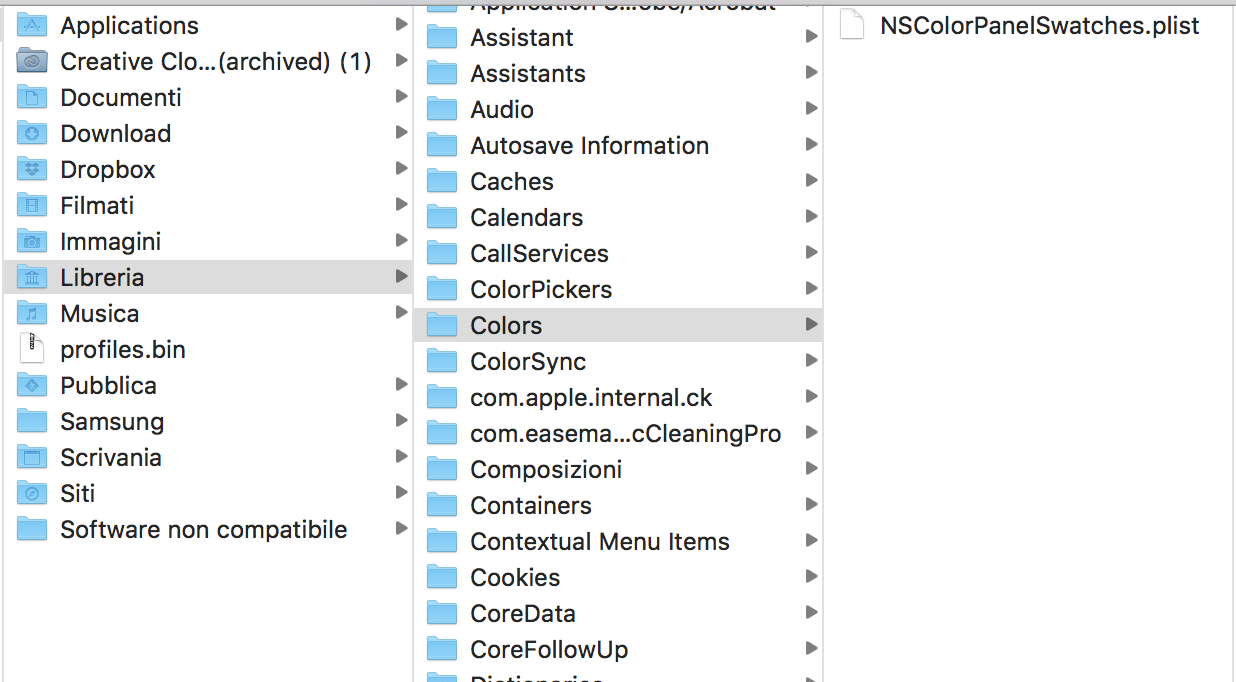Screen dimensions: 1236x682
Task: Expand the Scrivania folder arrow
Action: [401, 457]
